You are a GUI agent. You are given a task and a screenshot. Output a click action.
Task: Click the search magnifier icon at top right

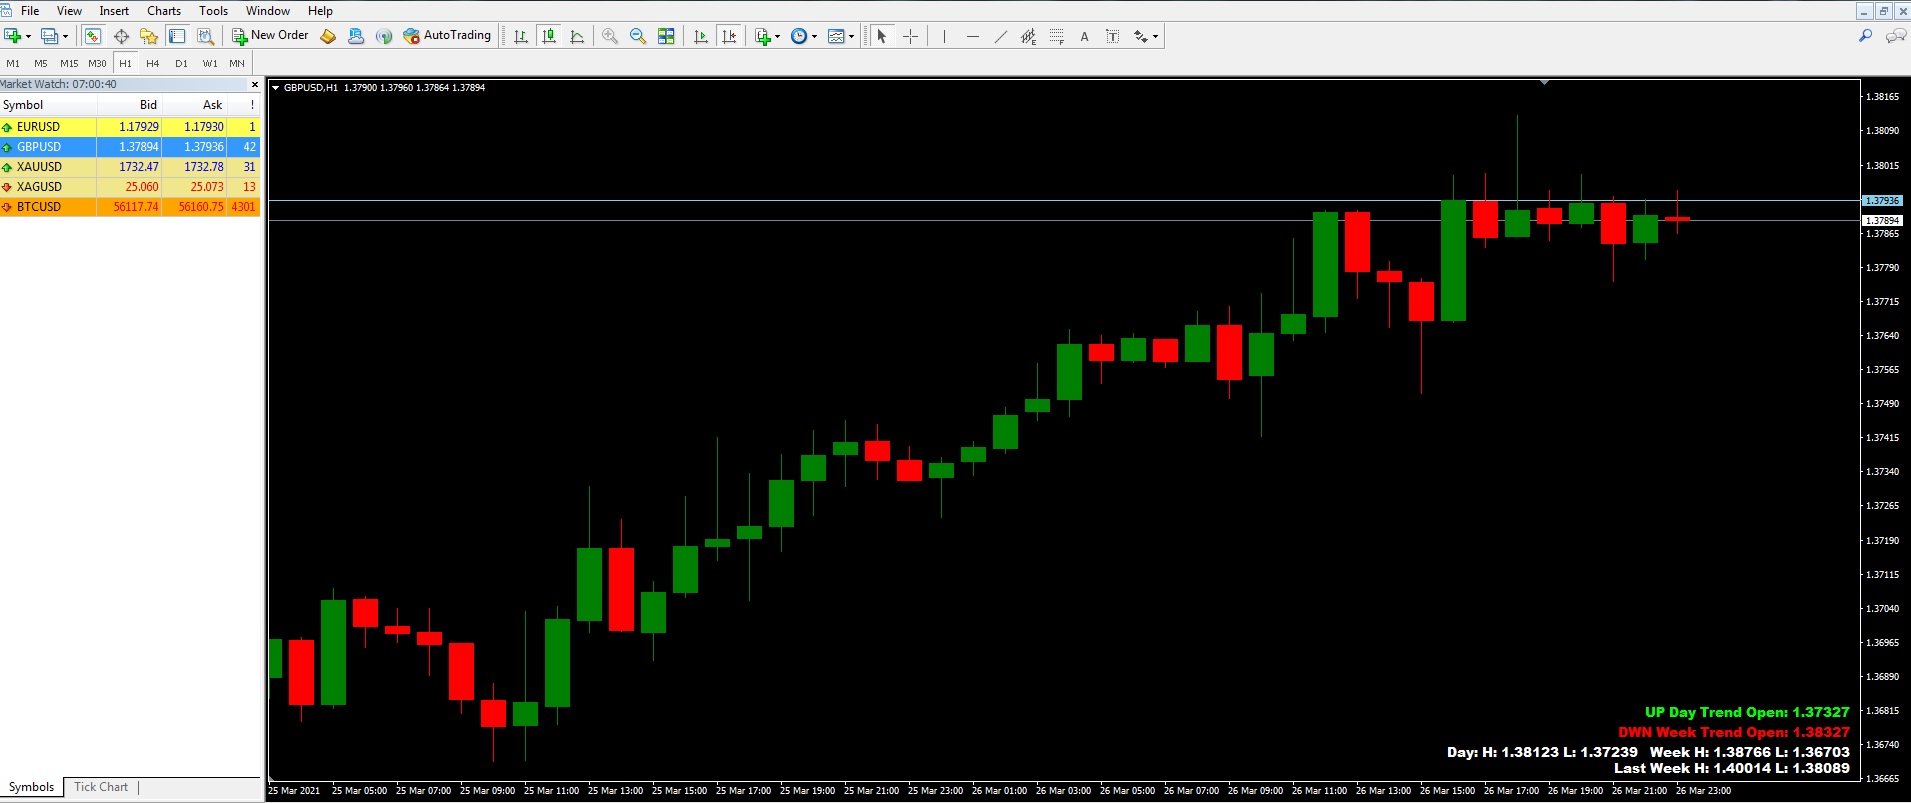click(1865, 36)
